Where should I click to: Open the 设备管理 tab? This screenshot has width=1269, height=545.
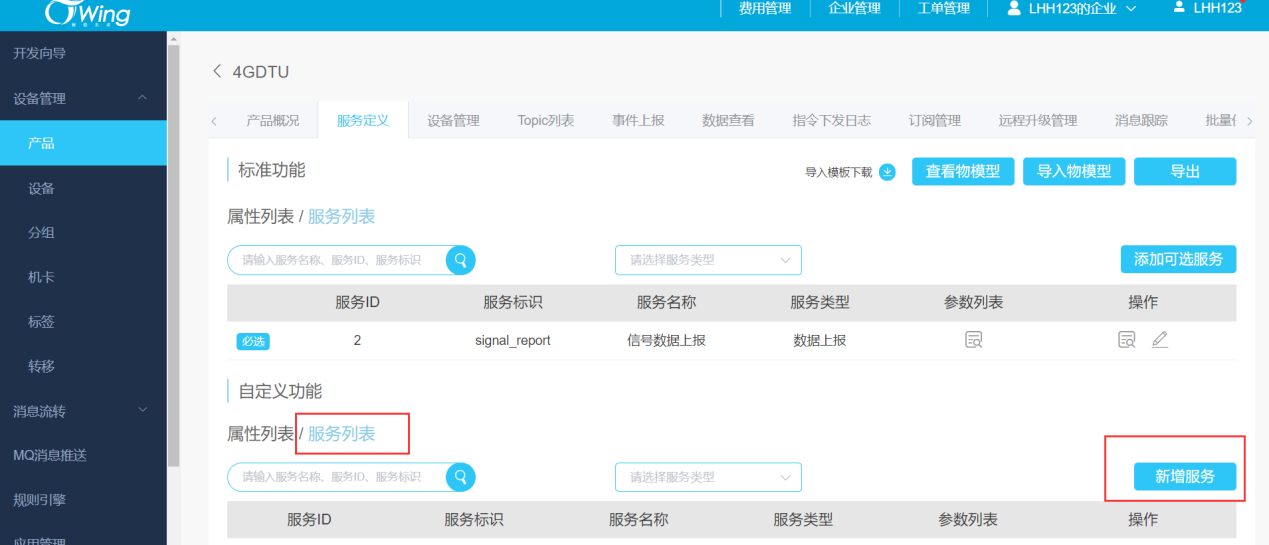pos(453,120)
